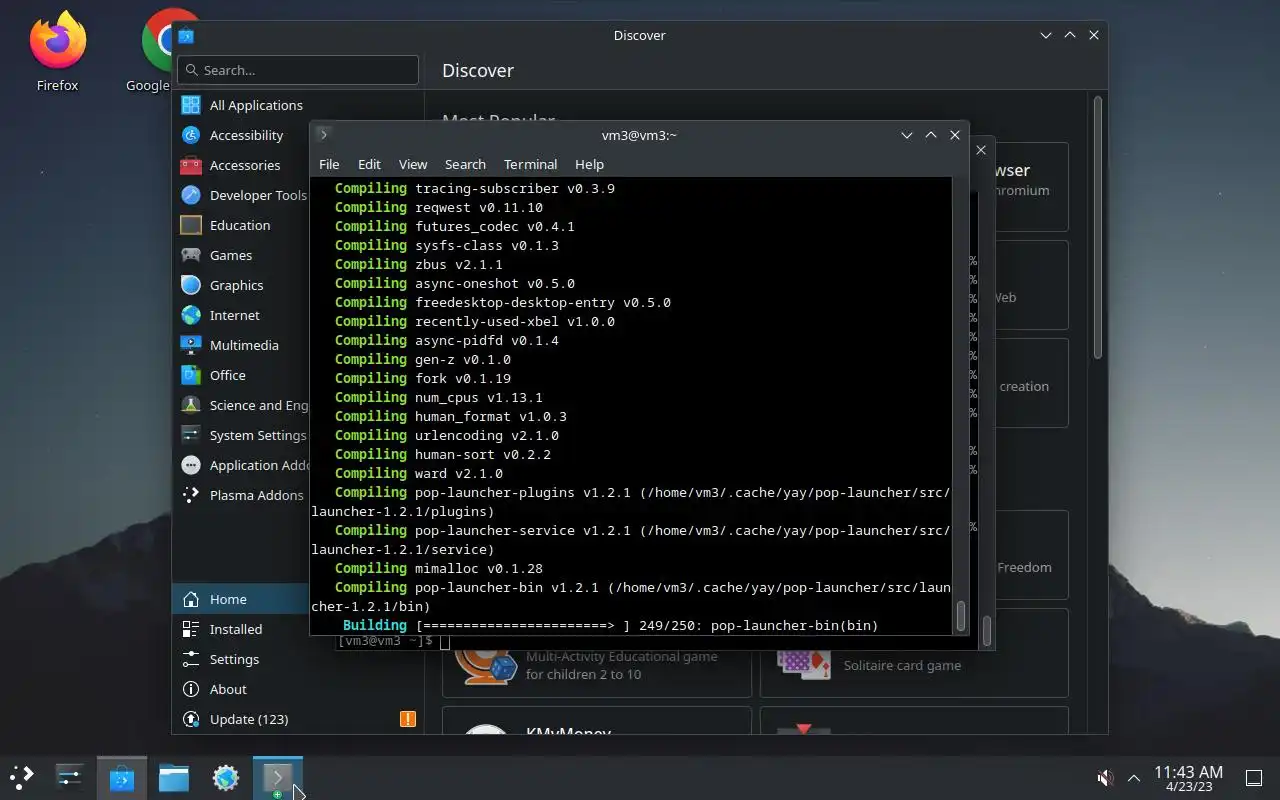The height and width of the screenshot is (800, 1280).
Task: Select the Multimedia category icon
Action: (191, 345)
